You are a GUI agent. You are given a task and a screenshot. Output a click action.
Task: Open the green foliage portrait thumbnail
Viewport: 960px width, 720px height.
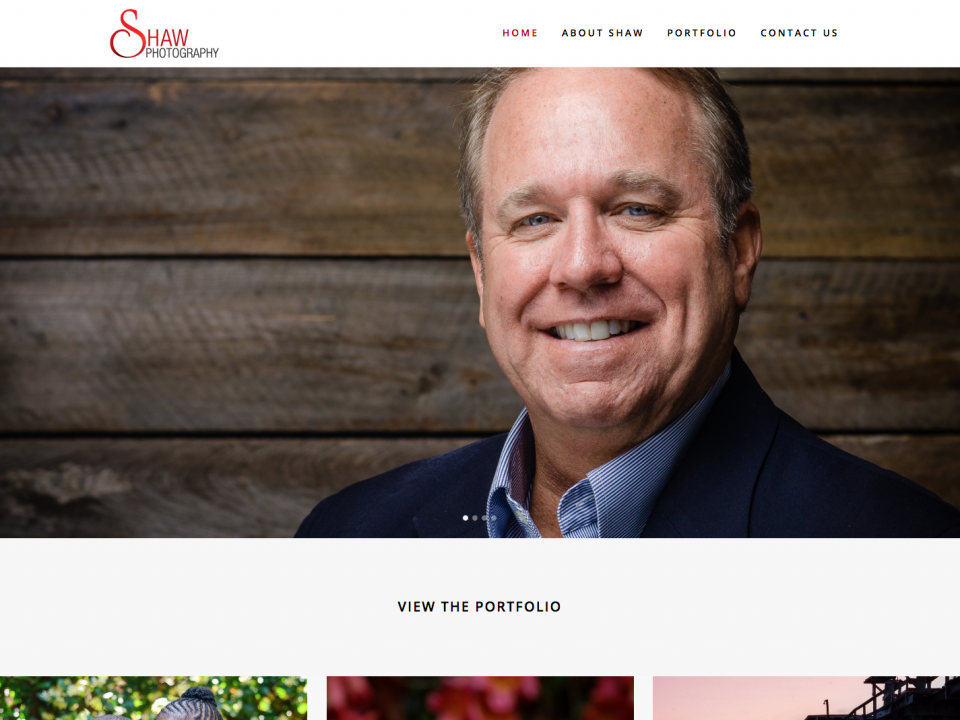(153, 698)
